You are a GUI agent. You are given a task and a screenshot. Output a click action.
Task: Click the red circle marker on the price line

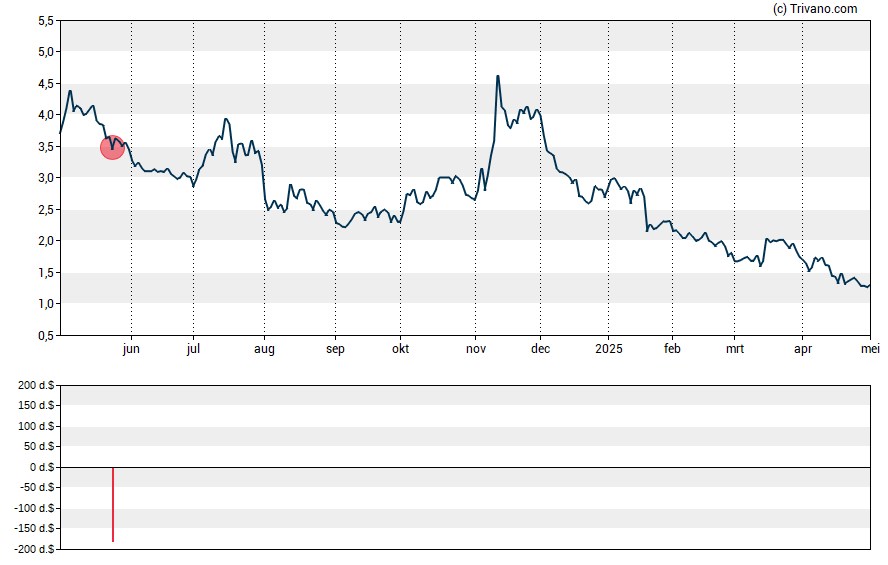pyautogui.click(x=112, y=148)
